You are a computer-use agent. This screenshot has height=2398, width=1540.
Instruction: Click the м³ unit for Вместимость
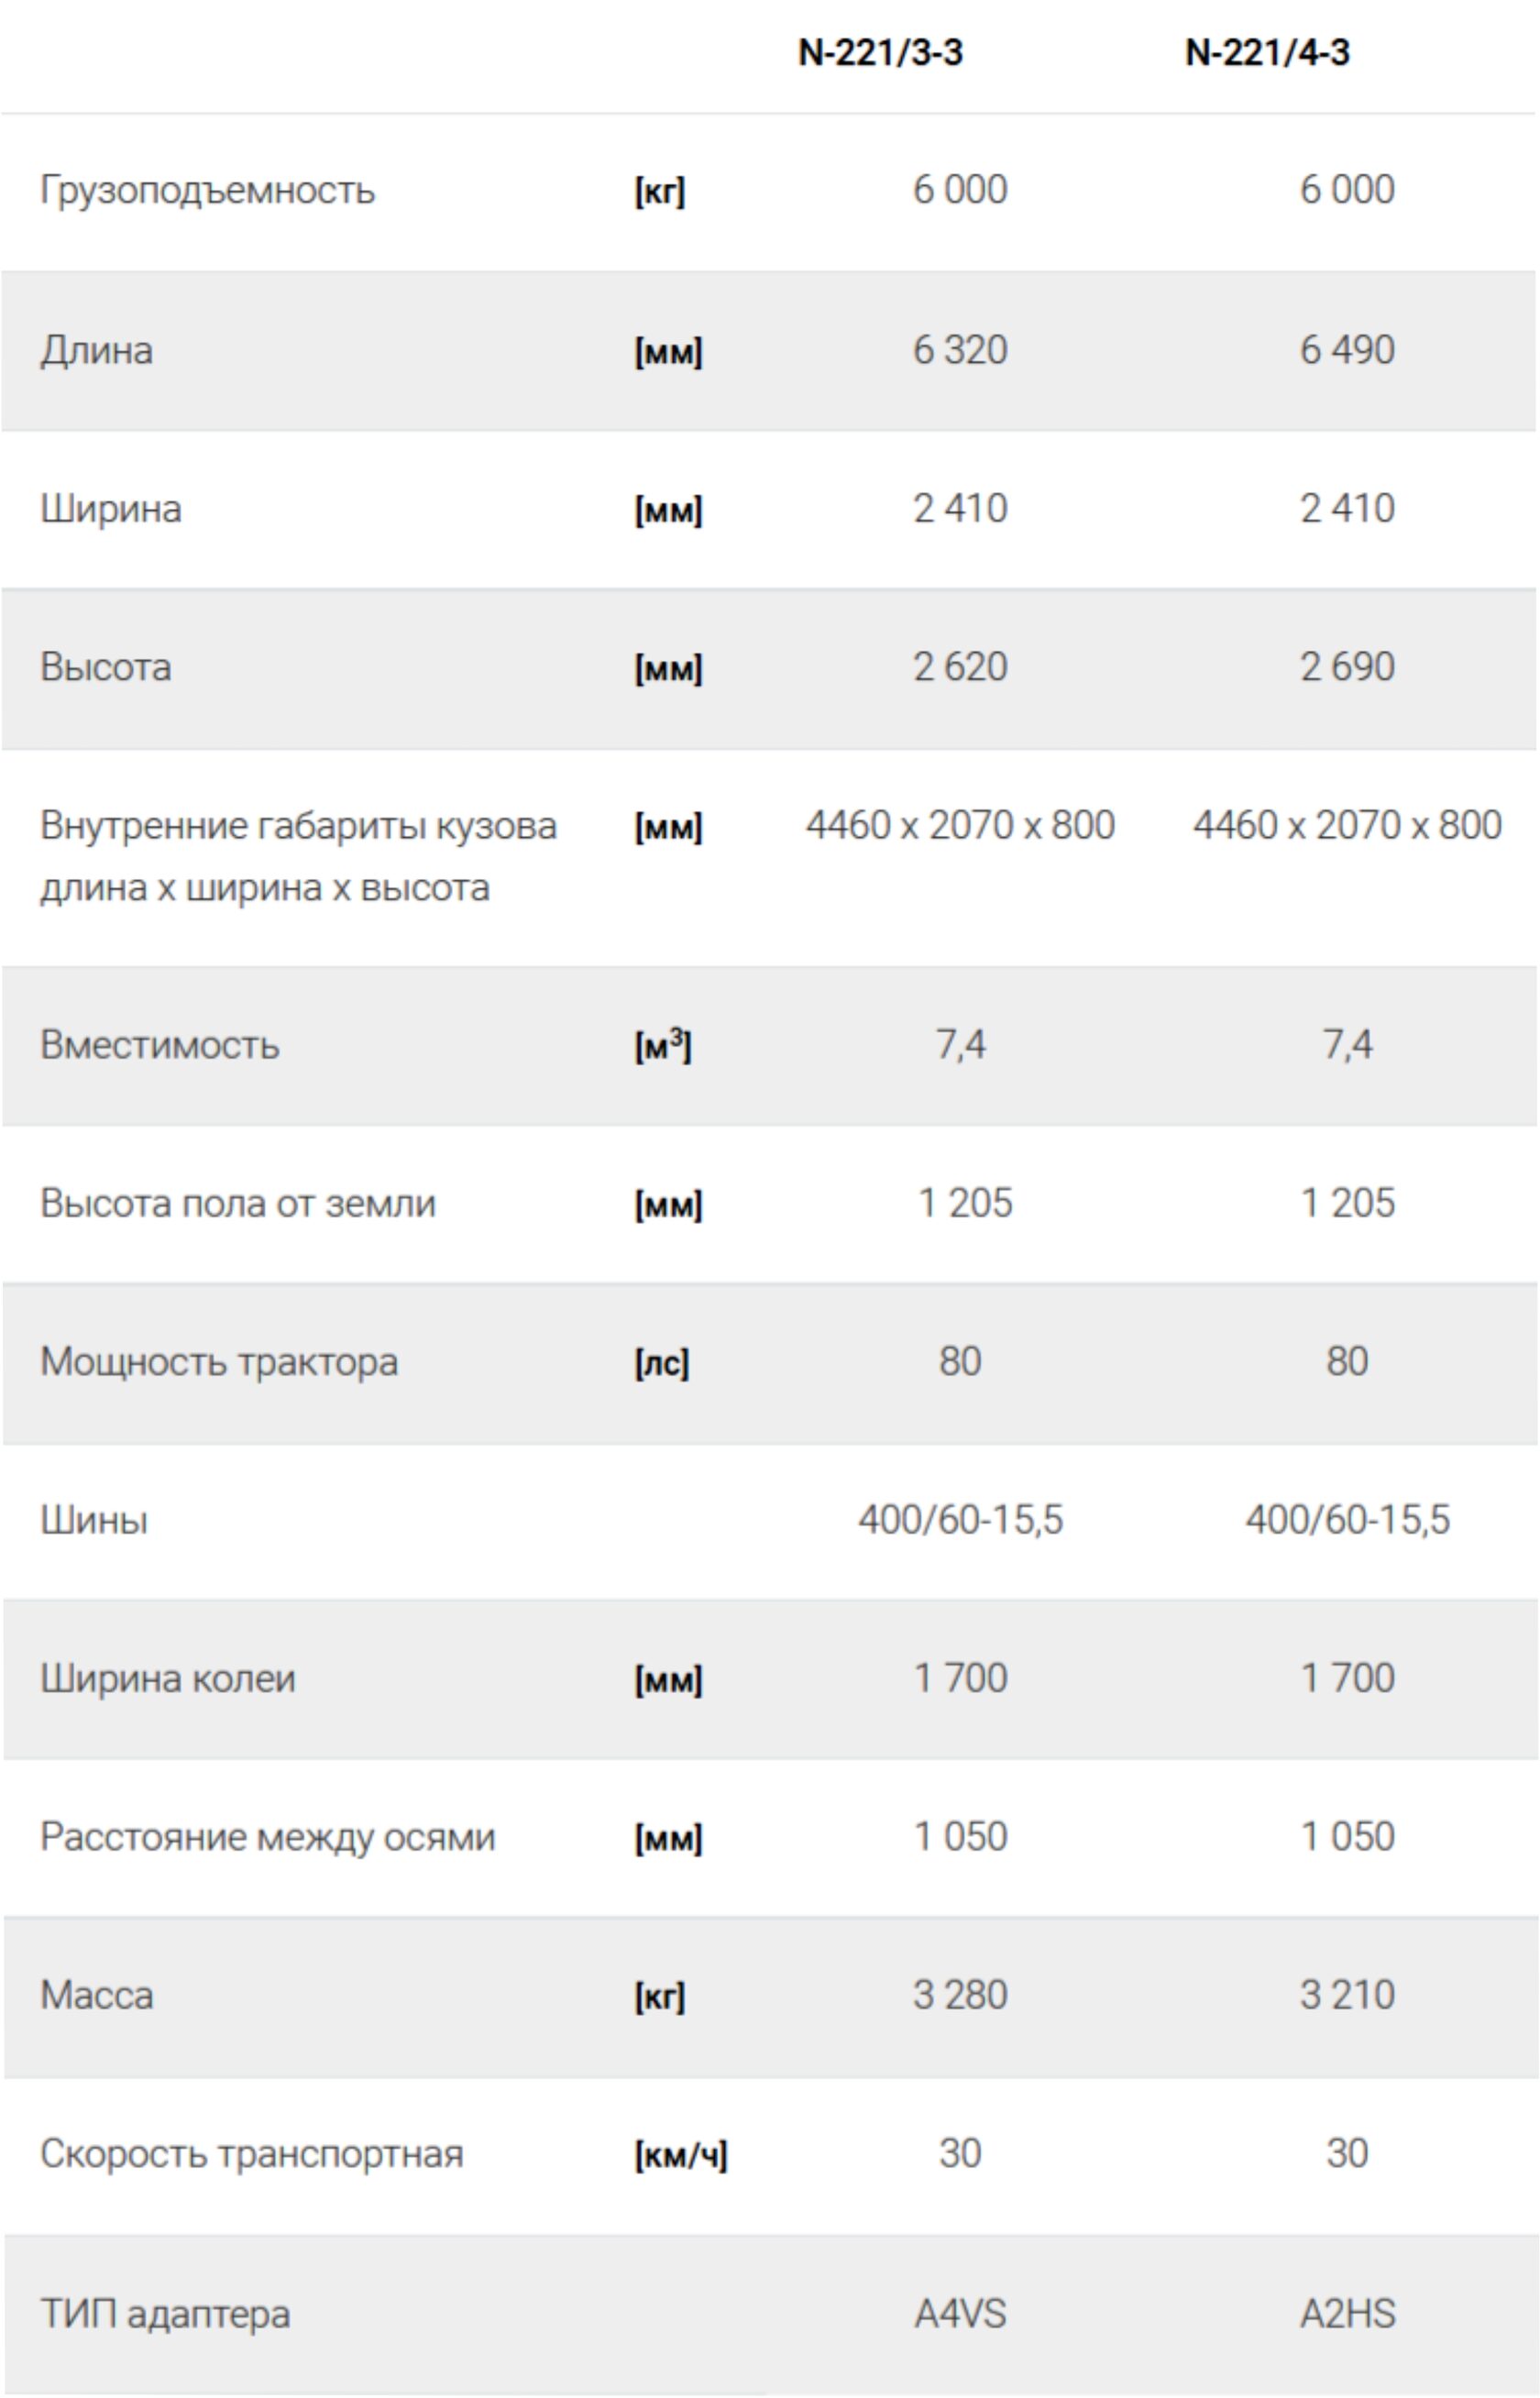pyautogui.click(x=663, y=1046)
